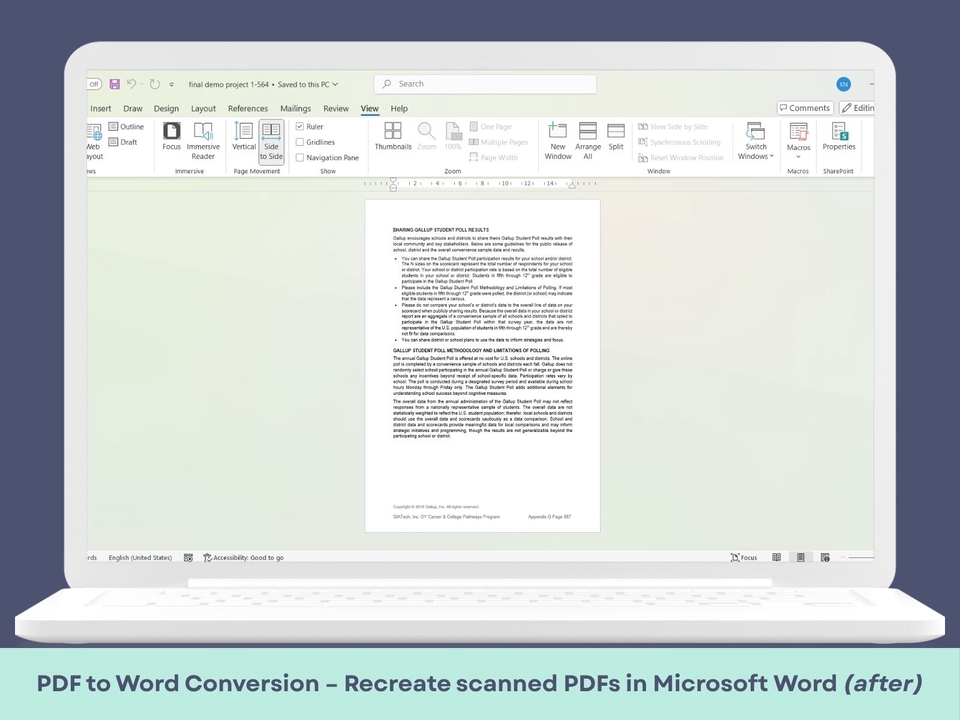
Task: Split the document window
Action: (616, 137)
